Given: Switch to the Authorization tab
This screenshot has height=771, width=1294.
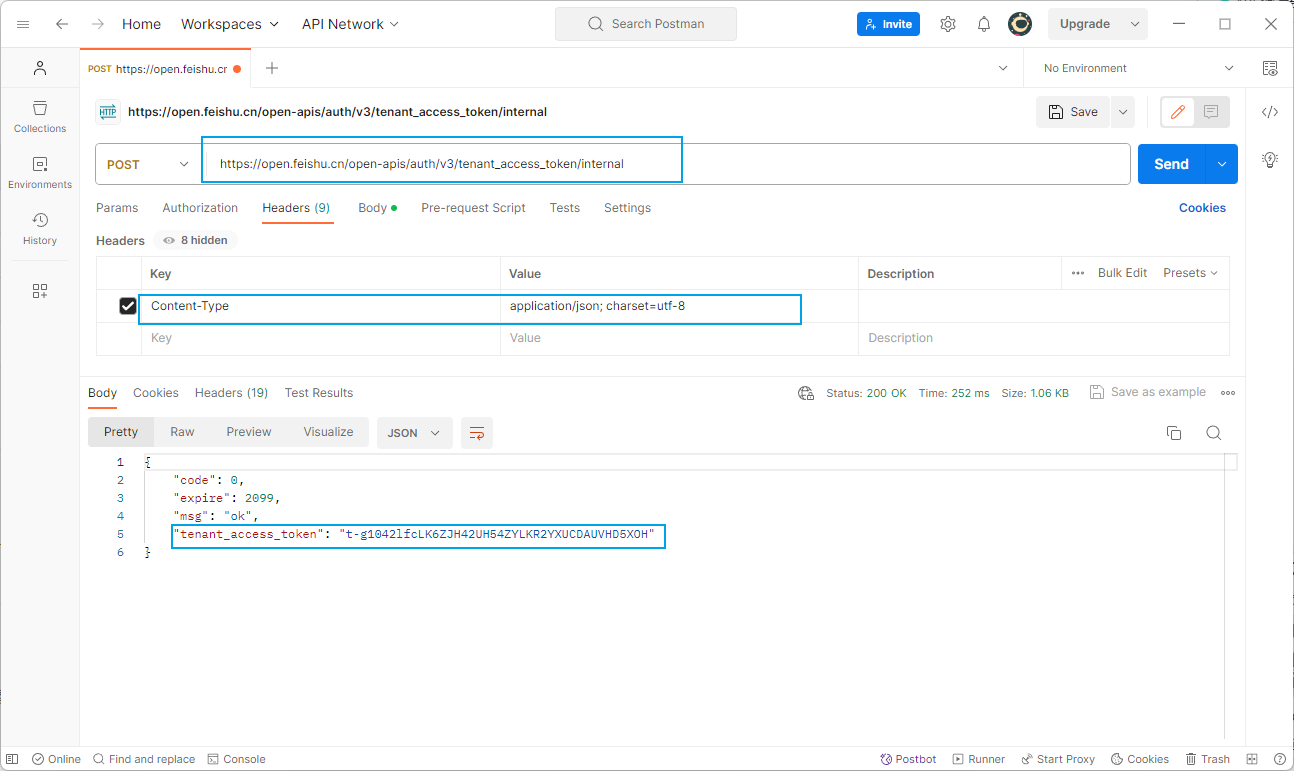Looking at the screenshot, I should coord(200,208).
